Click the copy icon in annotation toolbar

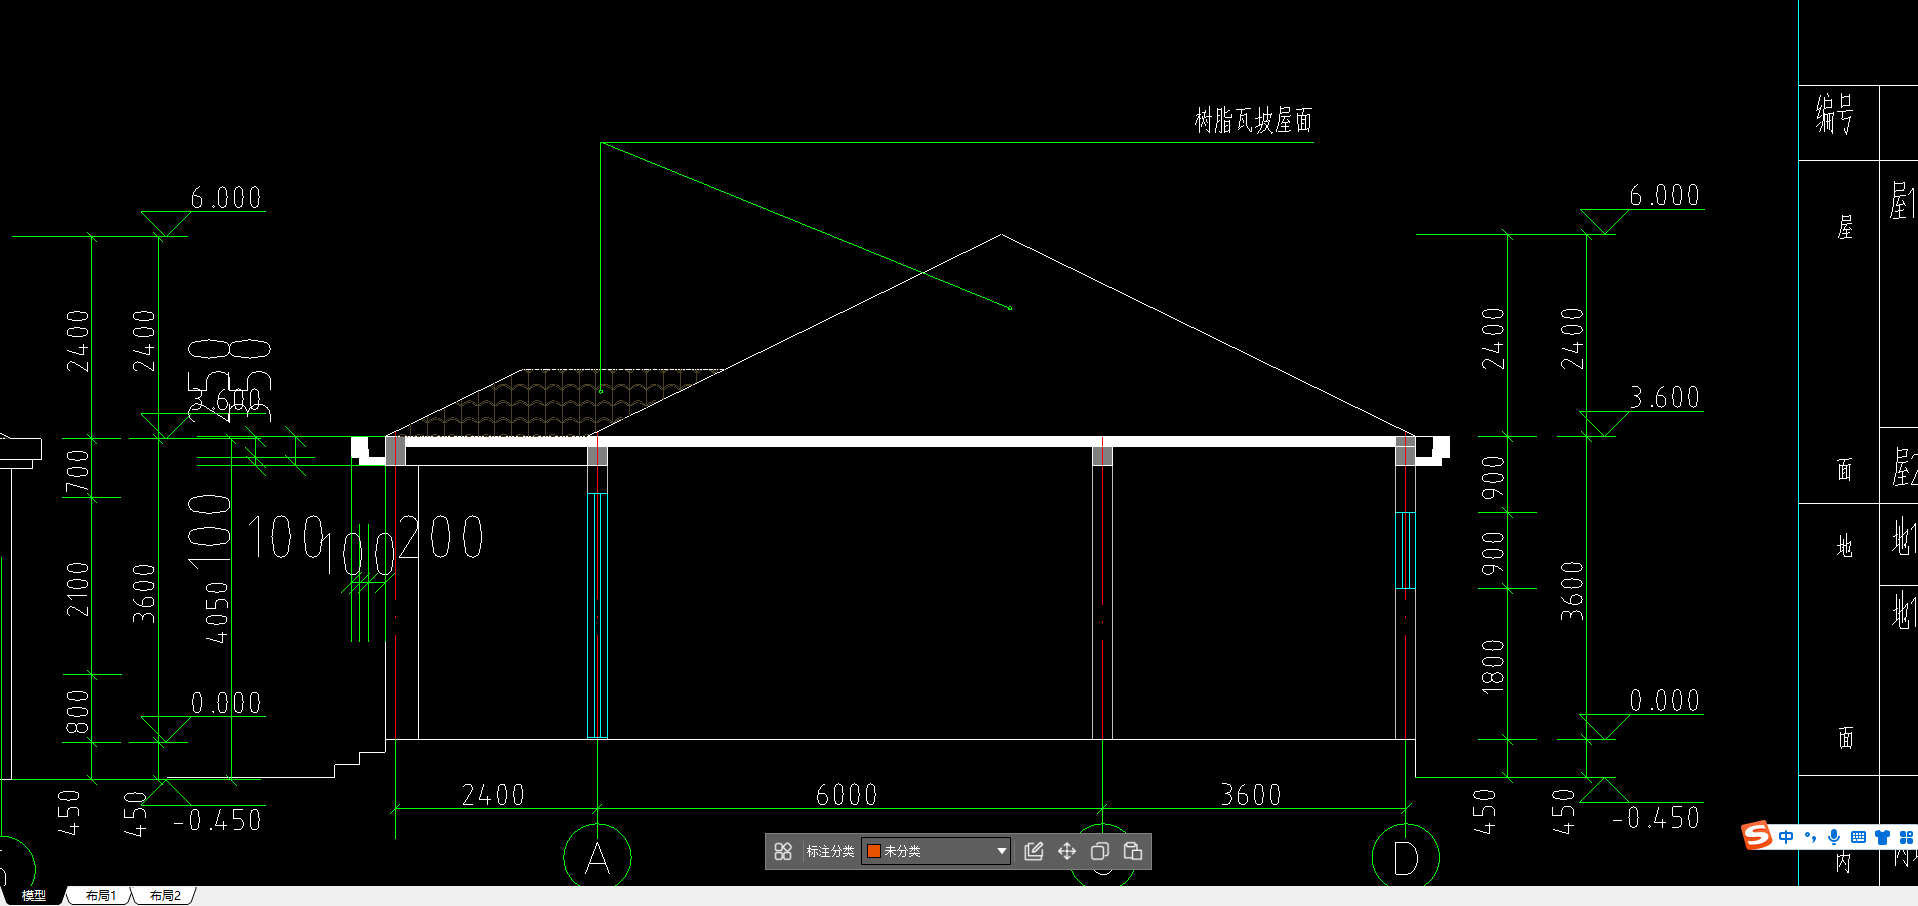(1100, 851)
